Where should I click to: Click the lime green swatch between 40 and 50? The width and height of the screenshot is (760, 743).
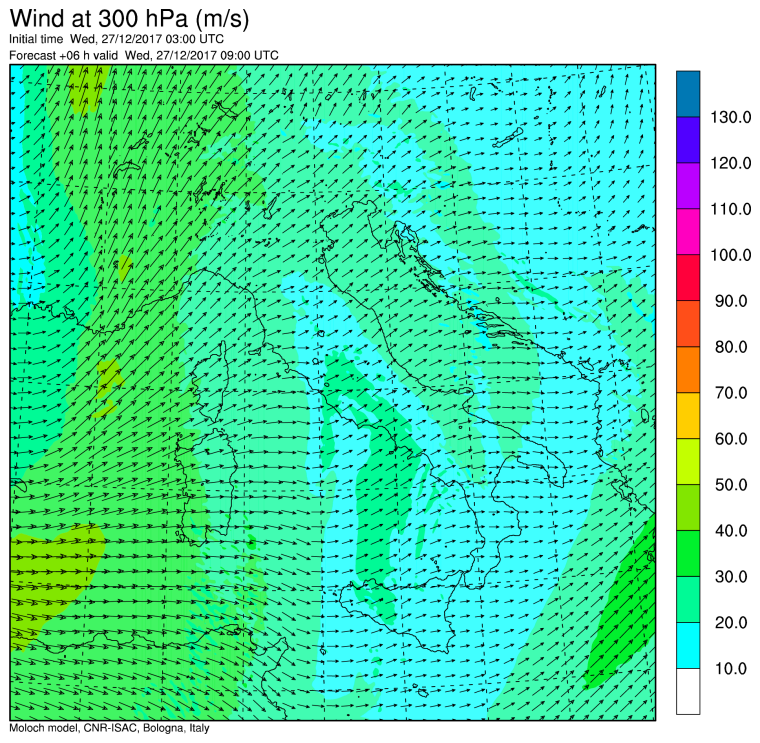click(688, 507)
